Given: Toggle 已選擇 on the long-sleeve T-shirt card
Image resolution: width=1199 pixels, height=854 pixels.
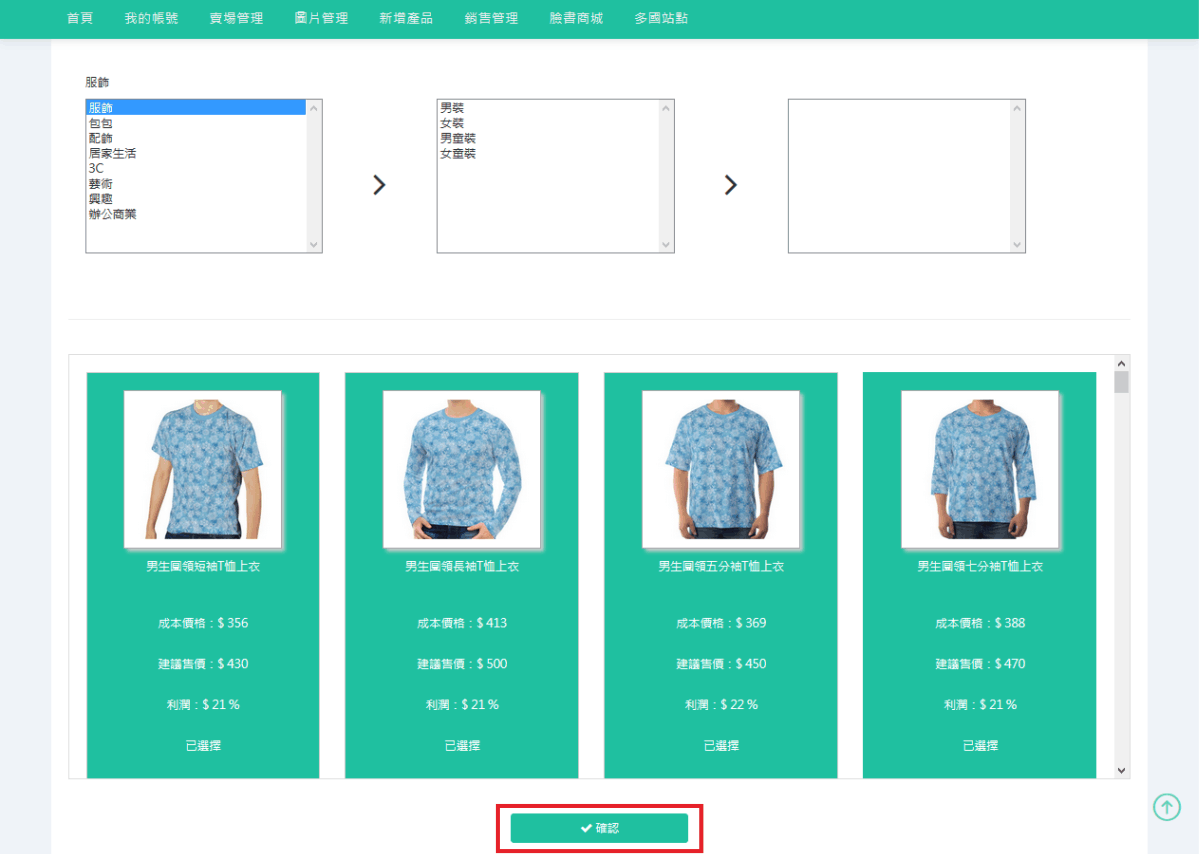Looking at the screenshot, I should tap(461, 745).
